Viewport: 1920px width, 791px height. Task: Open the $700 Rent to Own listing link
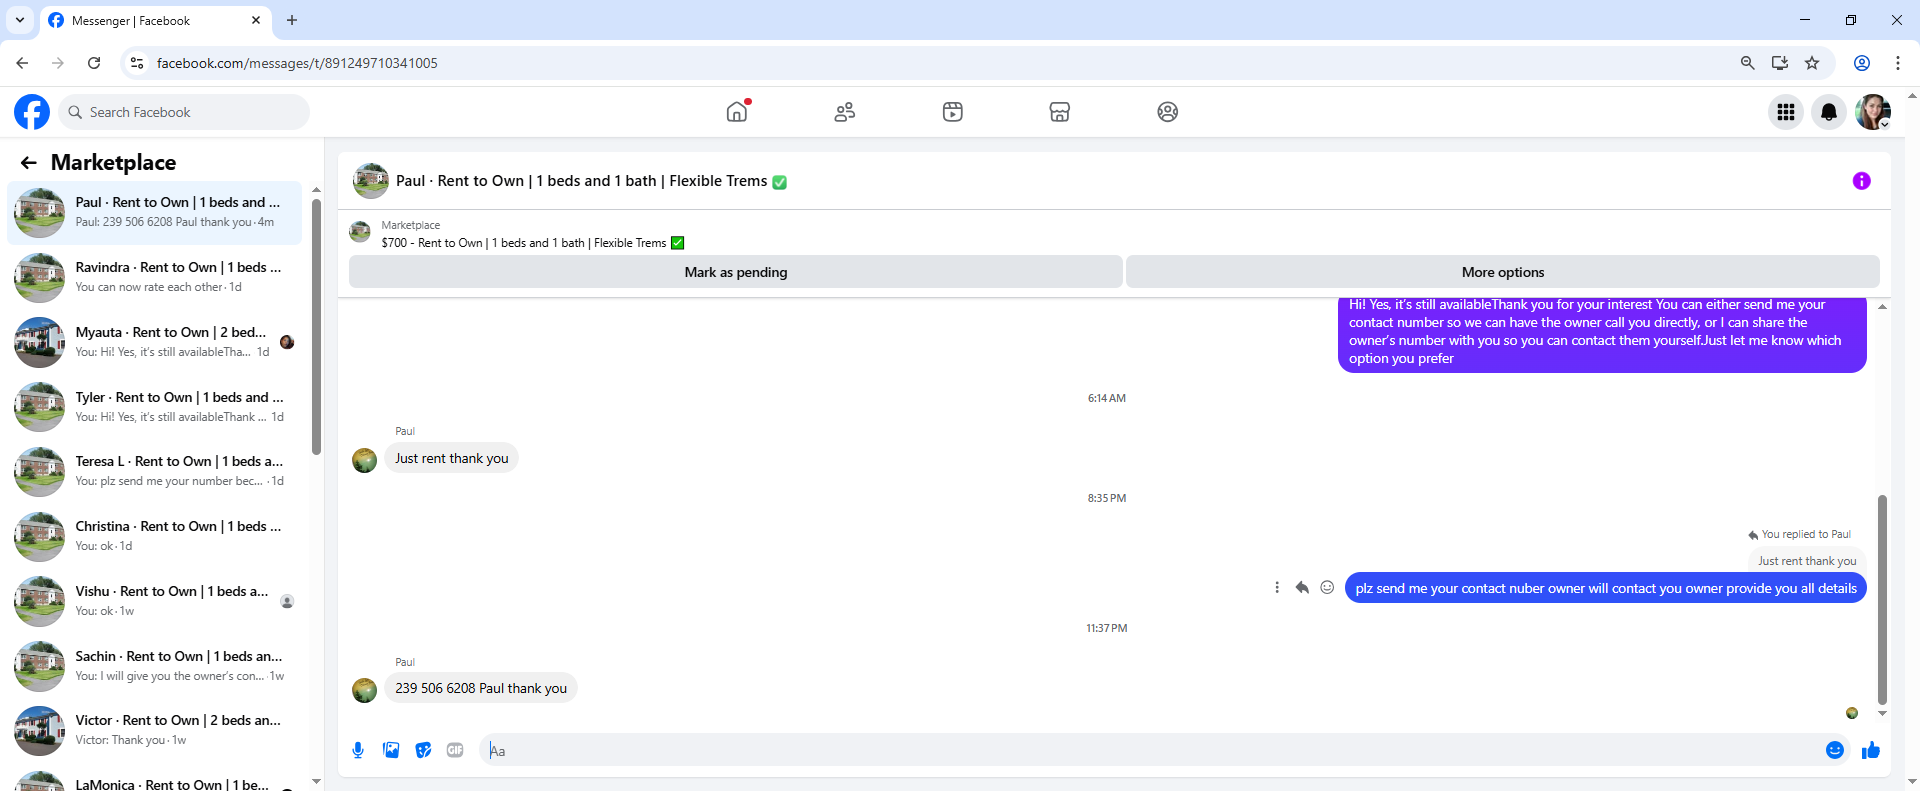pyautogui.click(x=532, y=243)
